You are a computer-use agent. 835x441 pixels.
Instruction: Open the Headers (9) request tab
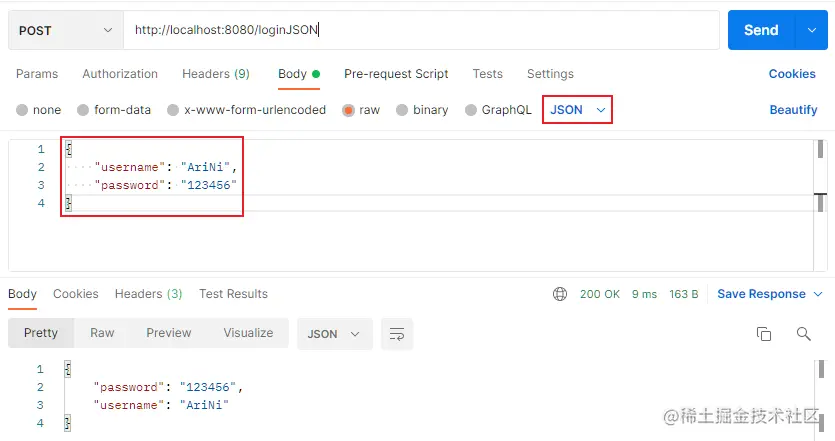coord(216,74)
